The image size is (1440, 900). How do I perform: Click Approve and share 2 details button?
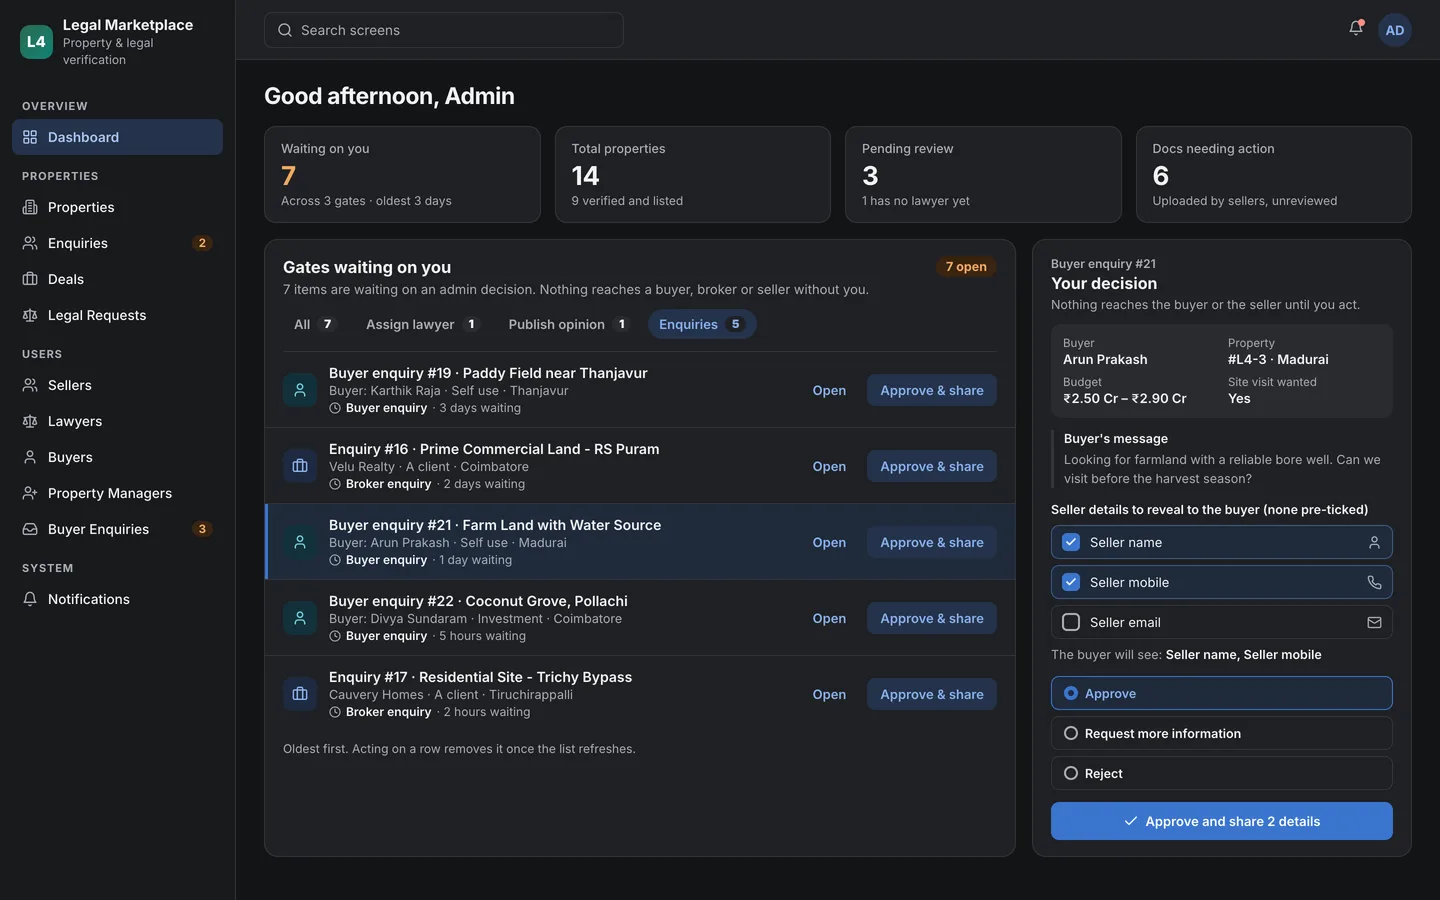coord(1221,821)
